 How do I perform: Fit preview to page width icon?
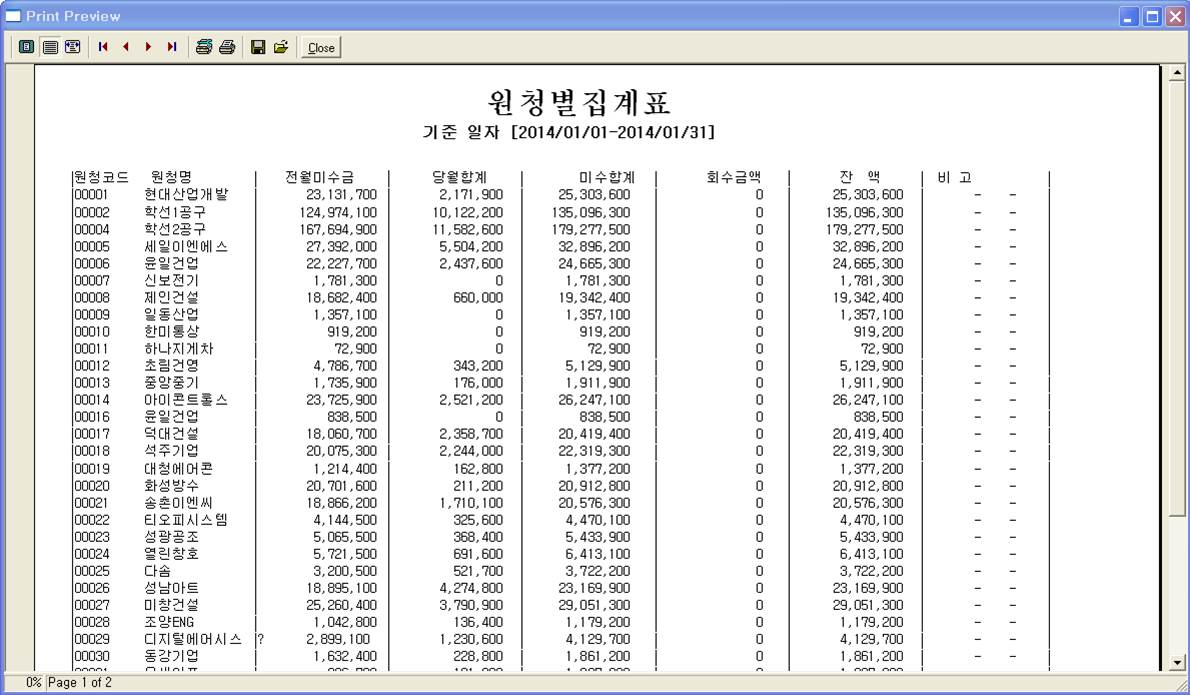pos(73,47)
